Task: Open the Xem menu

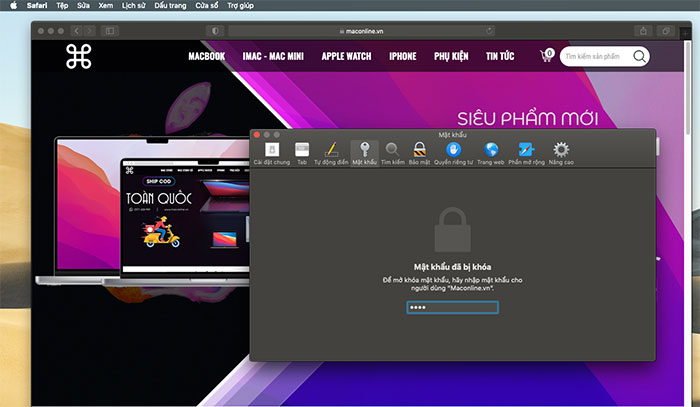Action: click(106, 5)
